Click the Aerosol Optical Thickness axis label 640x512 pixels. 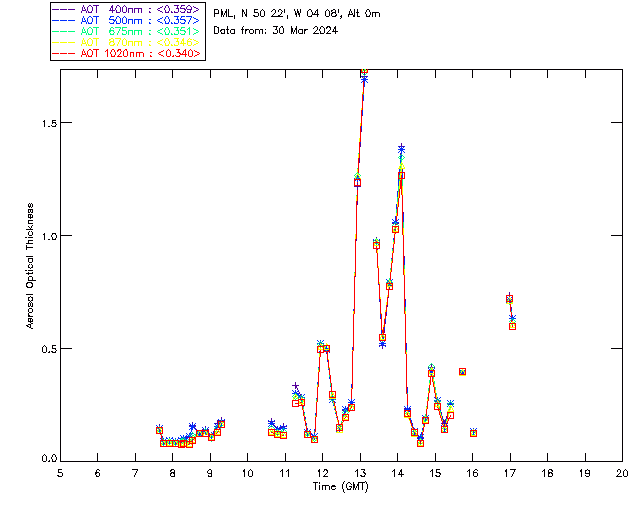tap(30, 266)
